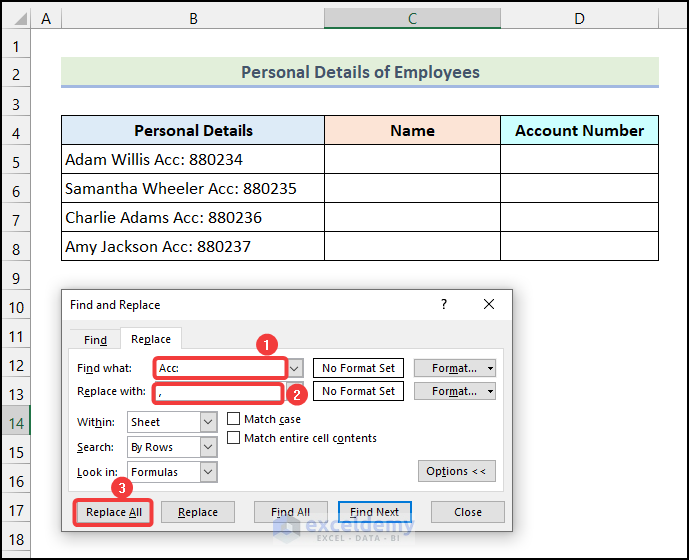Click the Find Next button
The width and height of the screenshot is (689, 560).
pyautogui.click(x=374, y=512)
